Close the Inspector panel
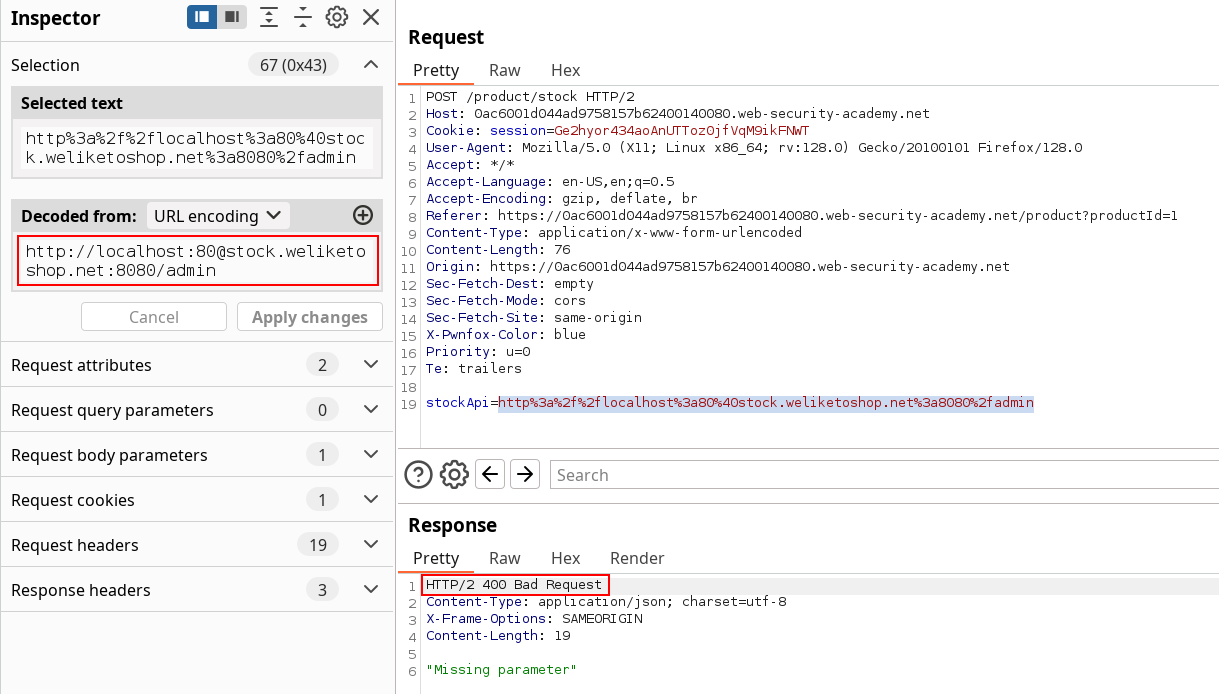 [x=371, y=17]
